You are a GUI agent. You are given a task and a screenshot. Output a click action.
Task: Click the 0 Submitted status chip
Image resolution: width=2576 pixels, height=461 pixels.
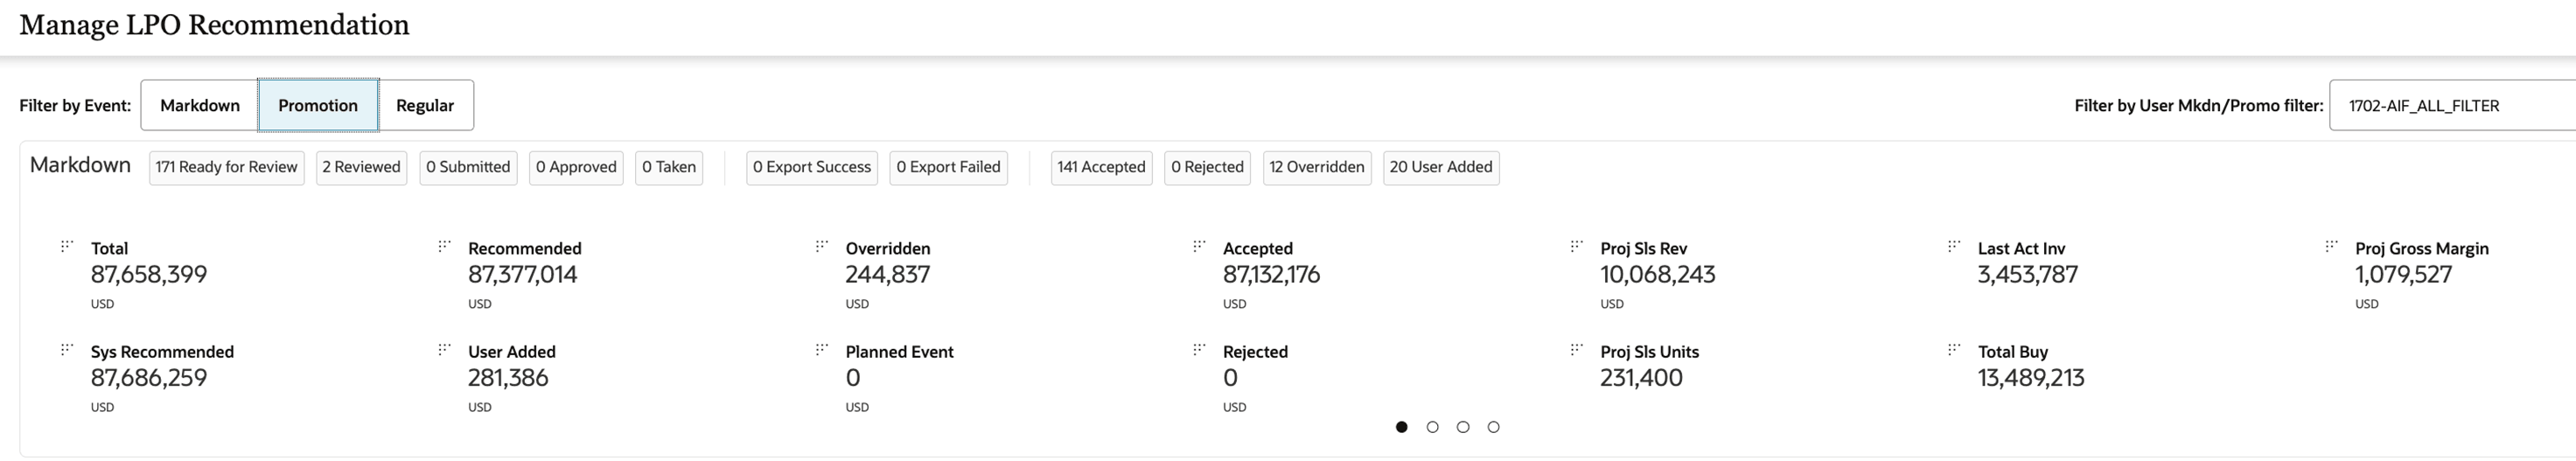click(468, 167)
